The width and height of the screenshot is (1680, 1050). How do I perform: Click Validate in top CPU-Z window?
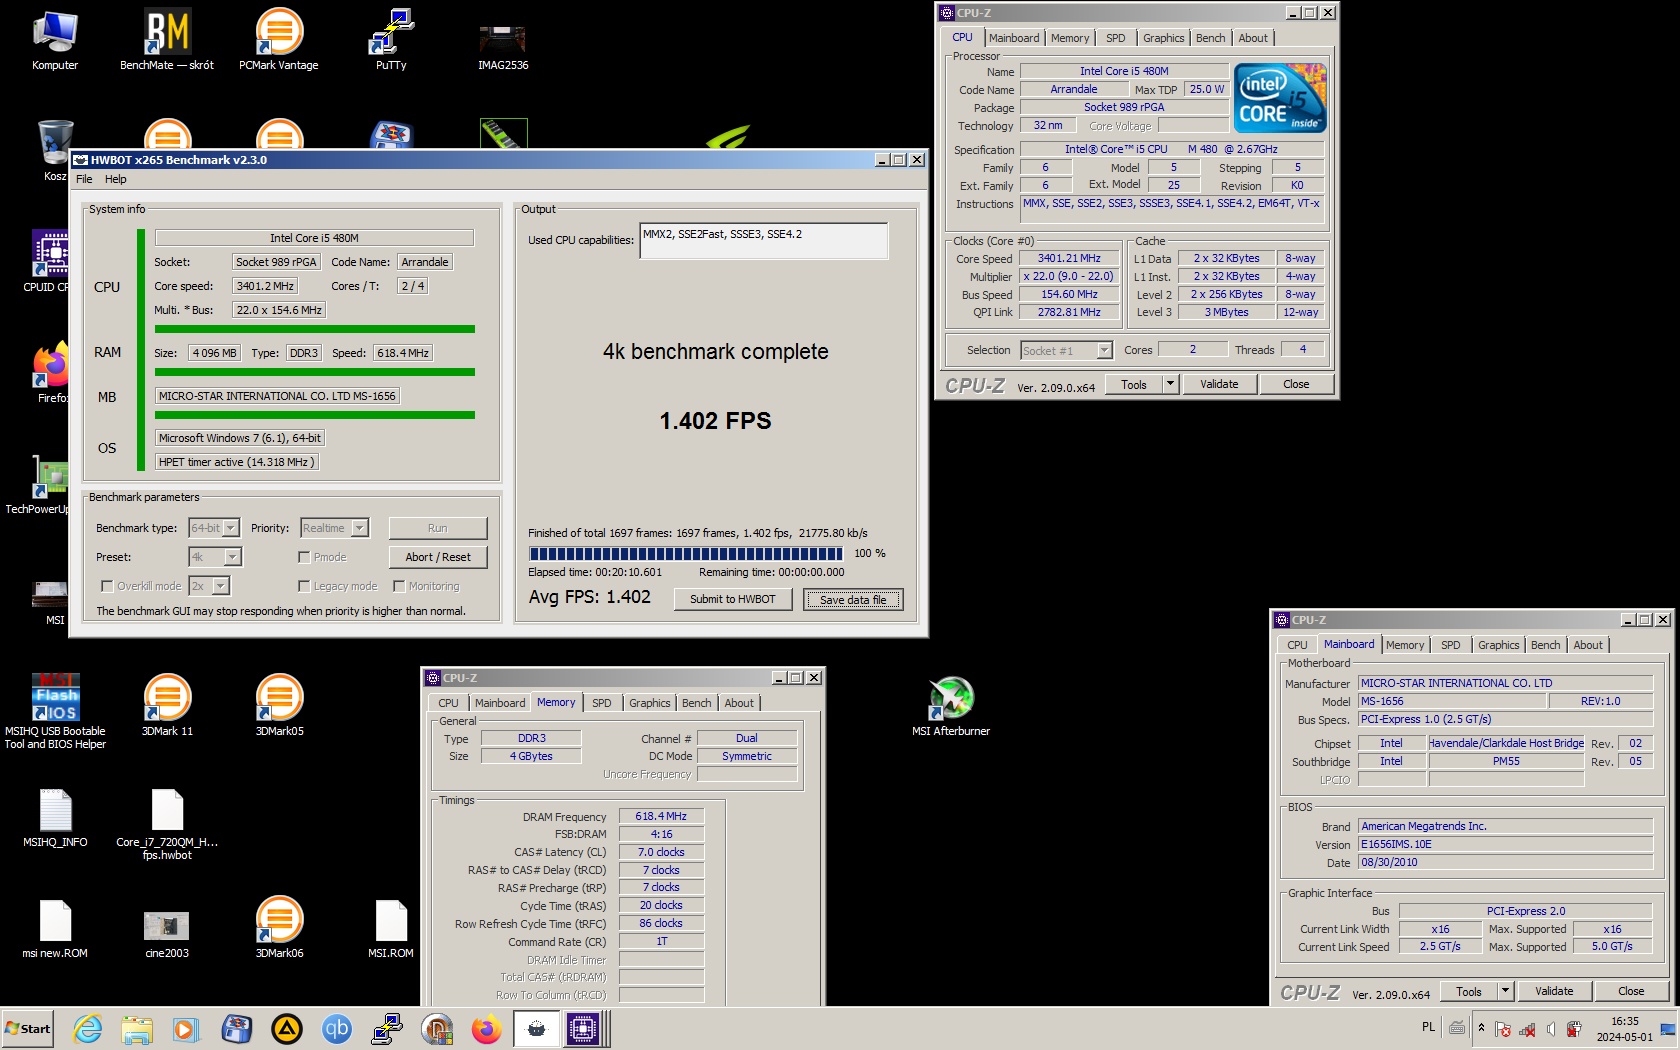(1219, 384)
